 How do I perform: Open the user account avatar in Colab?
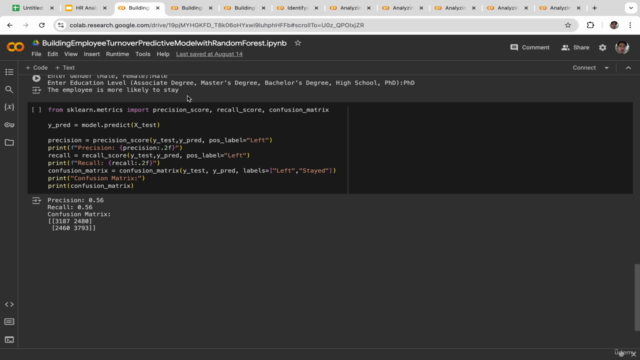pyautogui.click(x=622, y=48)
